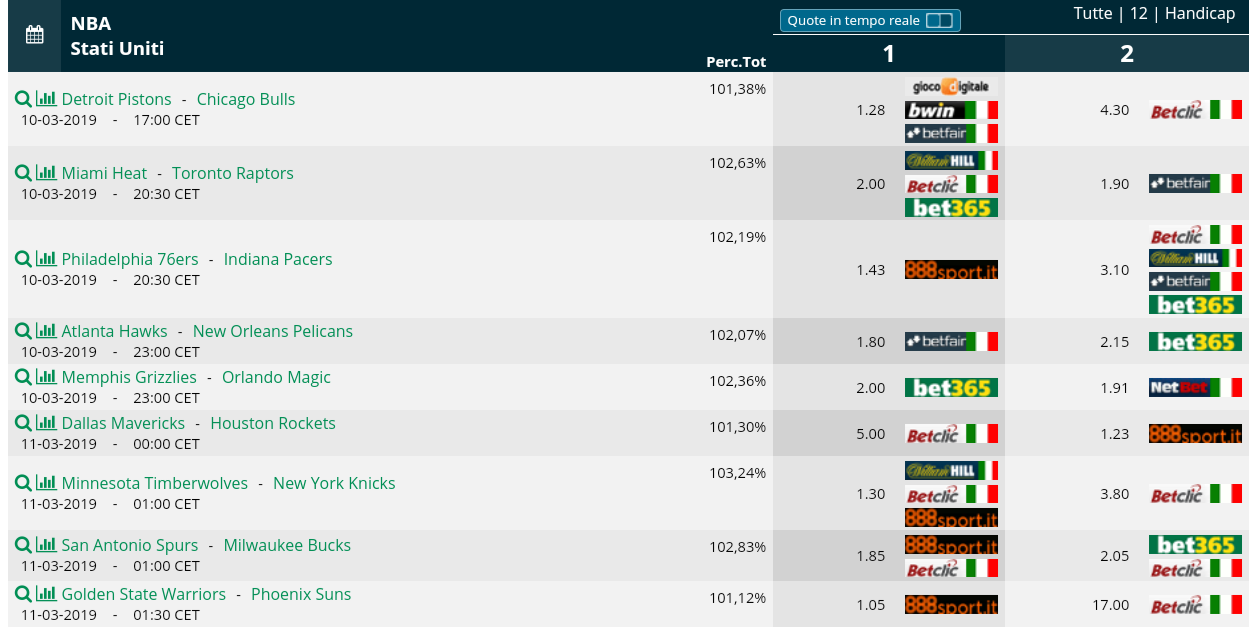The height and width of the screenshot is (627, 1249).
Task: Open statistics chart icon for Detroit Pistons match
Action: (x=46, y=99)
